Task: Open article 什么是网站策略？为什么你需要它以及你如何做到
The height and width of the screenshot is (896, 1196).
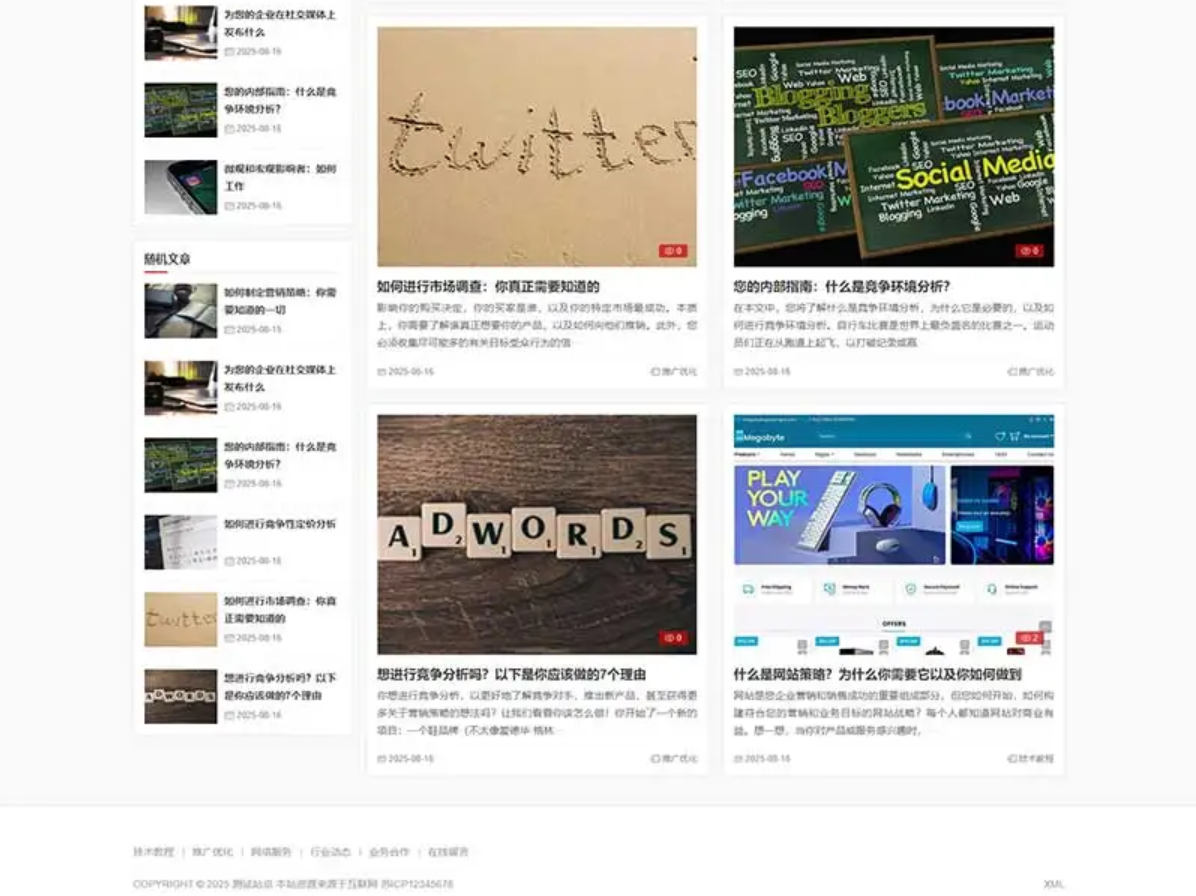Action: 877,674
